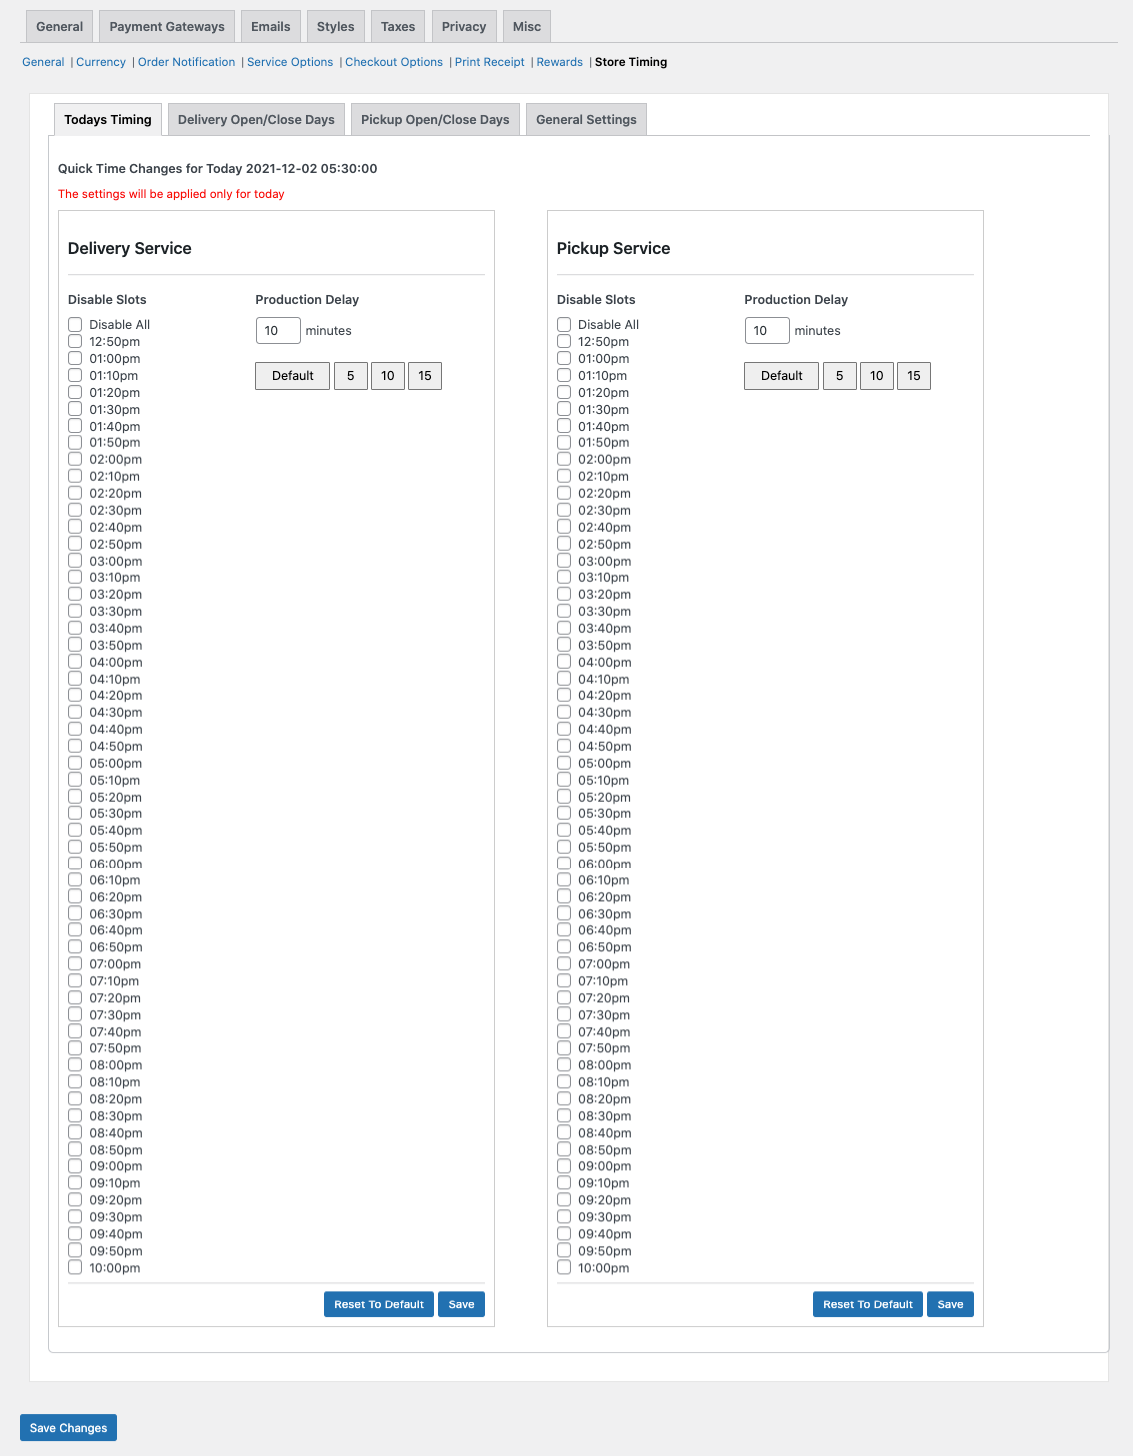Viewport: 1133px width, 1456px height.
Task: Go to General Settings sub-tab
Action: [x=586, y=120]
